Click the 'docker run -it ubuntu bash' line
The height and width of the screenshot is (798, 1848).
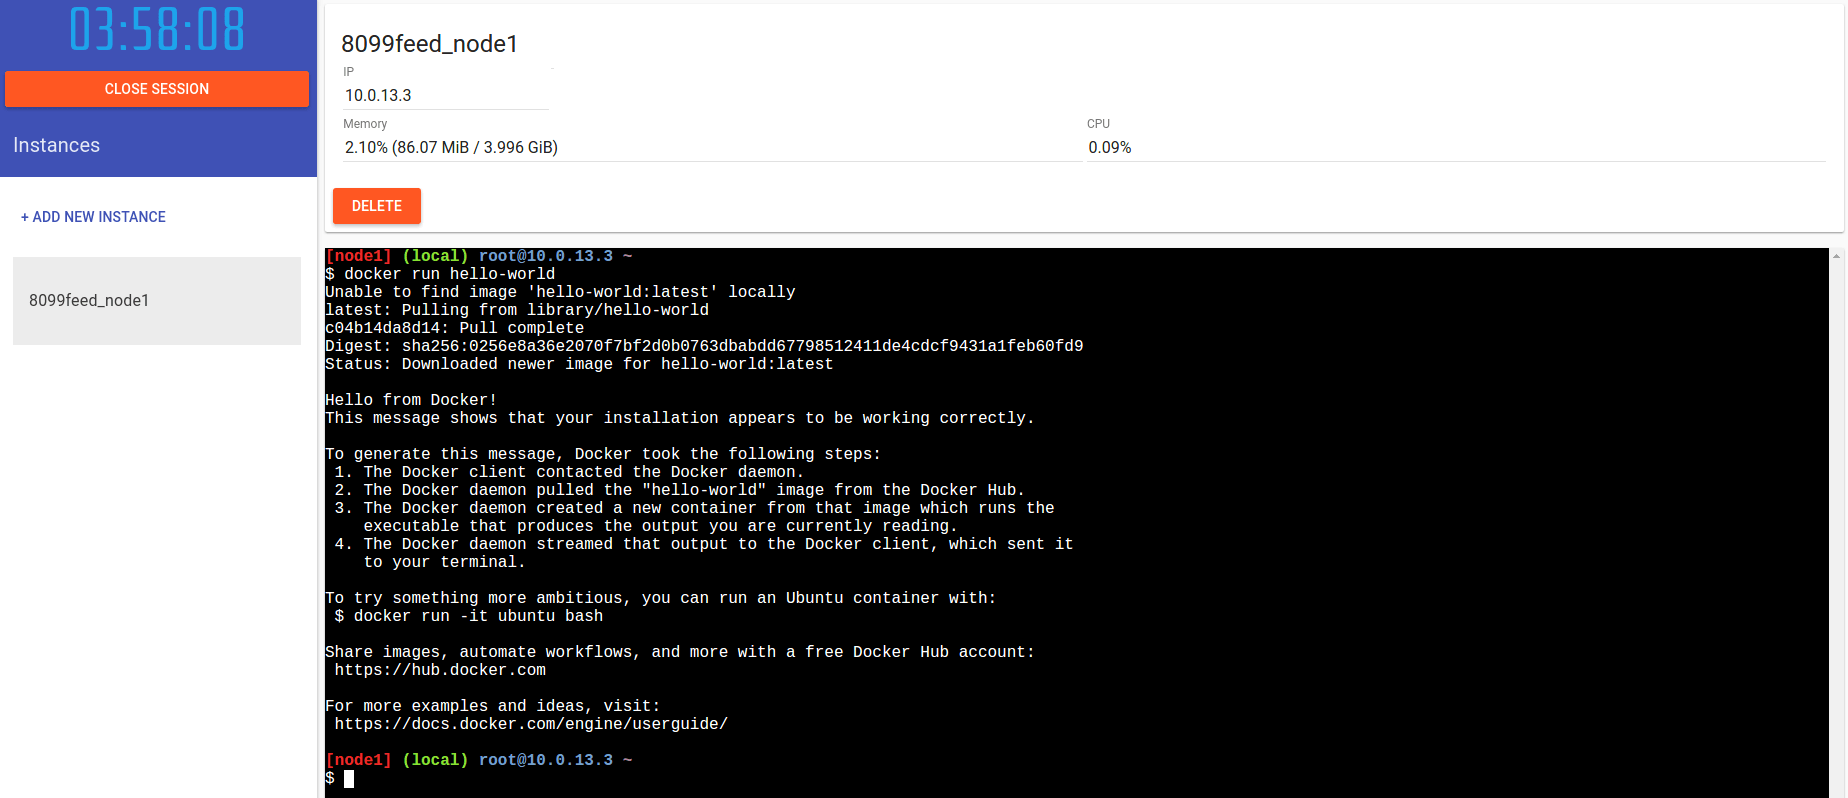469,616
